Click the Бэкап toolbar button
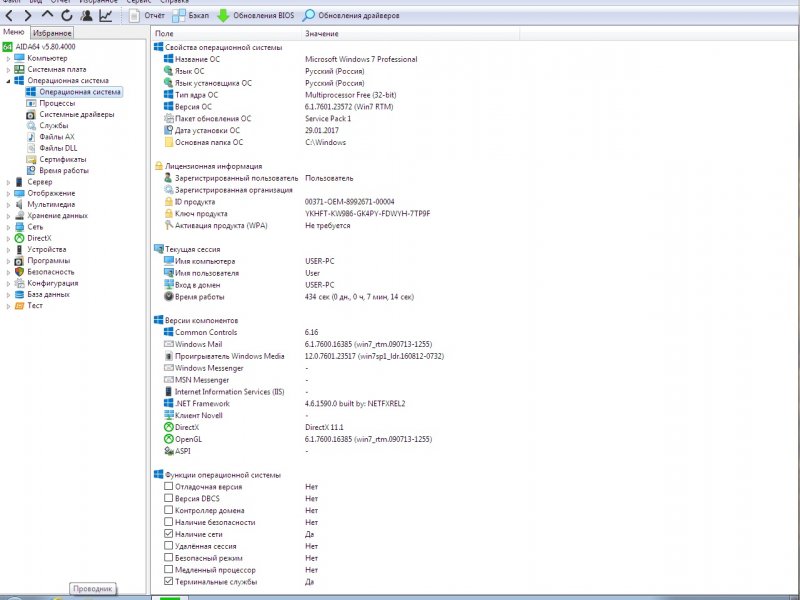 190,16
